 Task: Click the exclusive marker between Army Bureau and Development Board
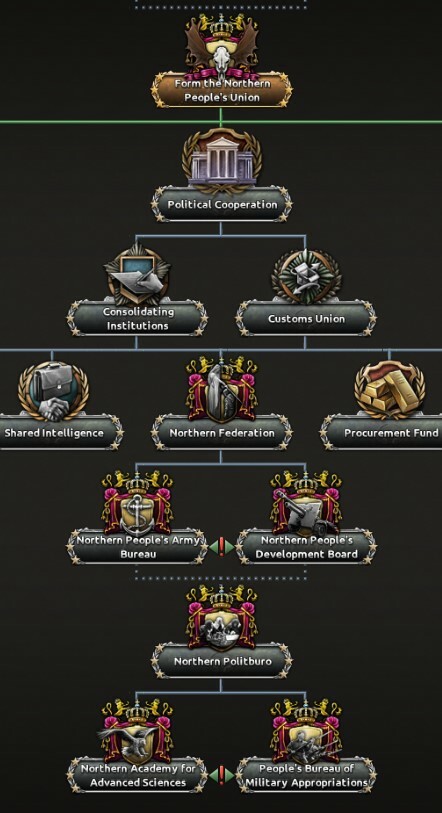[222, 546]
